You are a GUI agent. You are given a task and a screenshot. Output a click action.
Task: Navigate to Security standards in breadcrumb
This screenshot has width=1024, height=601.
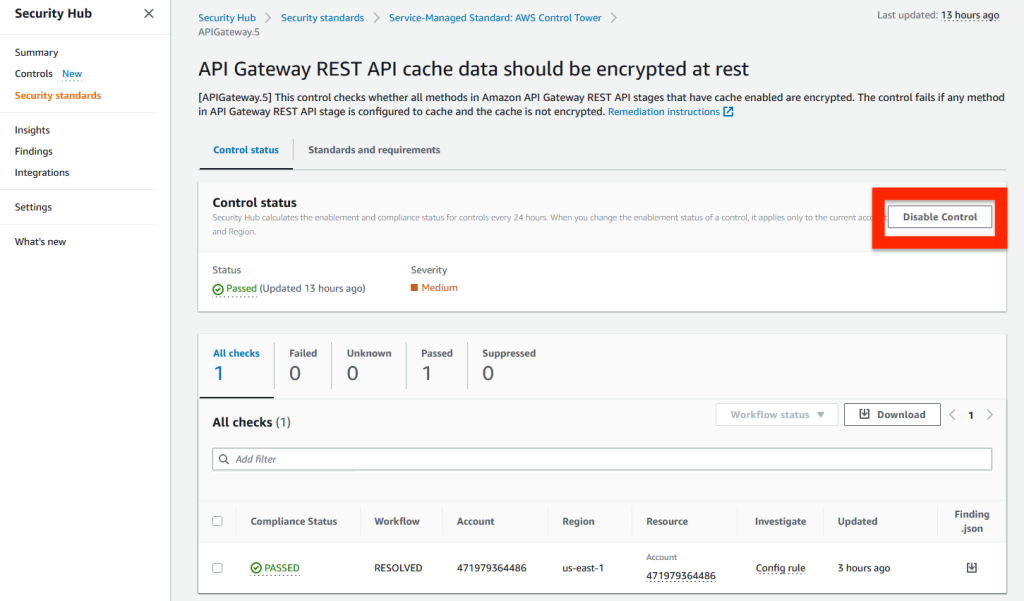pyautogui.click(x=322, y=18)
